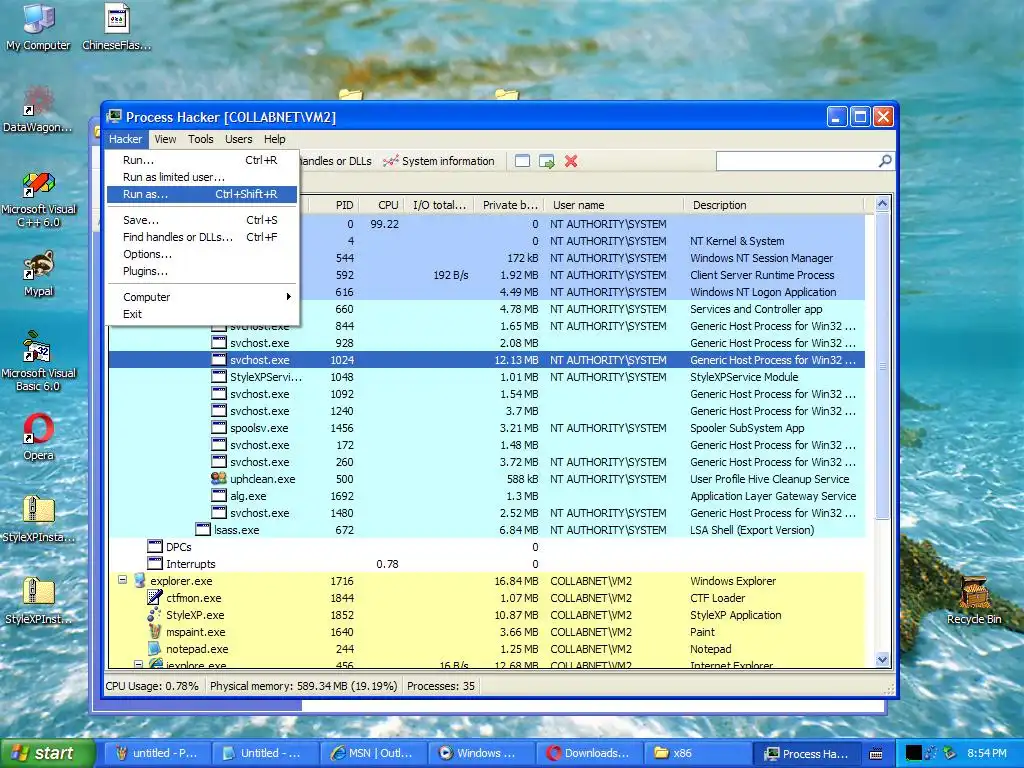
Task: Select the ChineseFlas... desktop icon
Action: (x=117, y=27)
